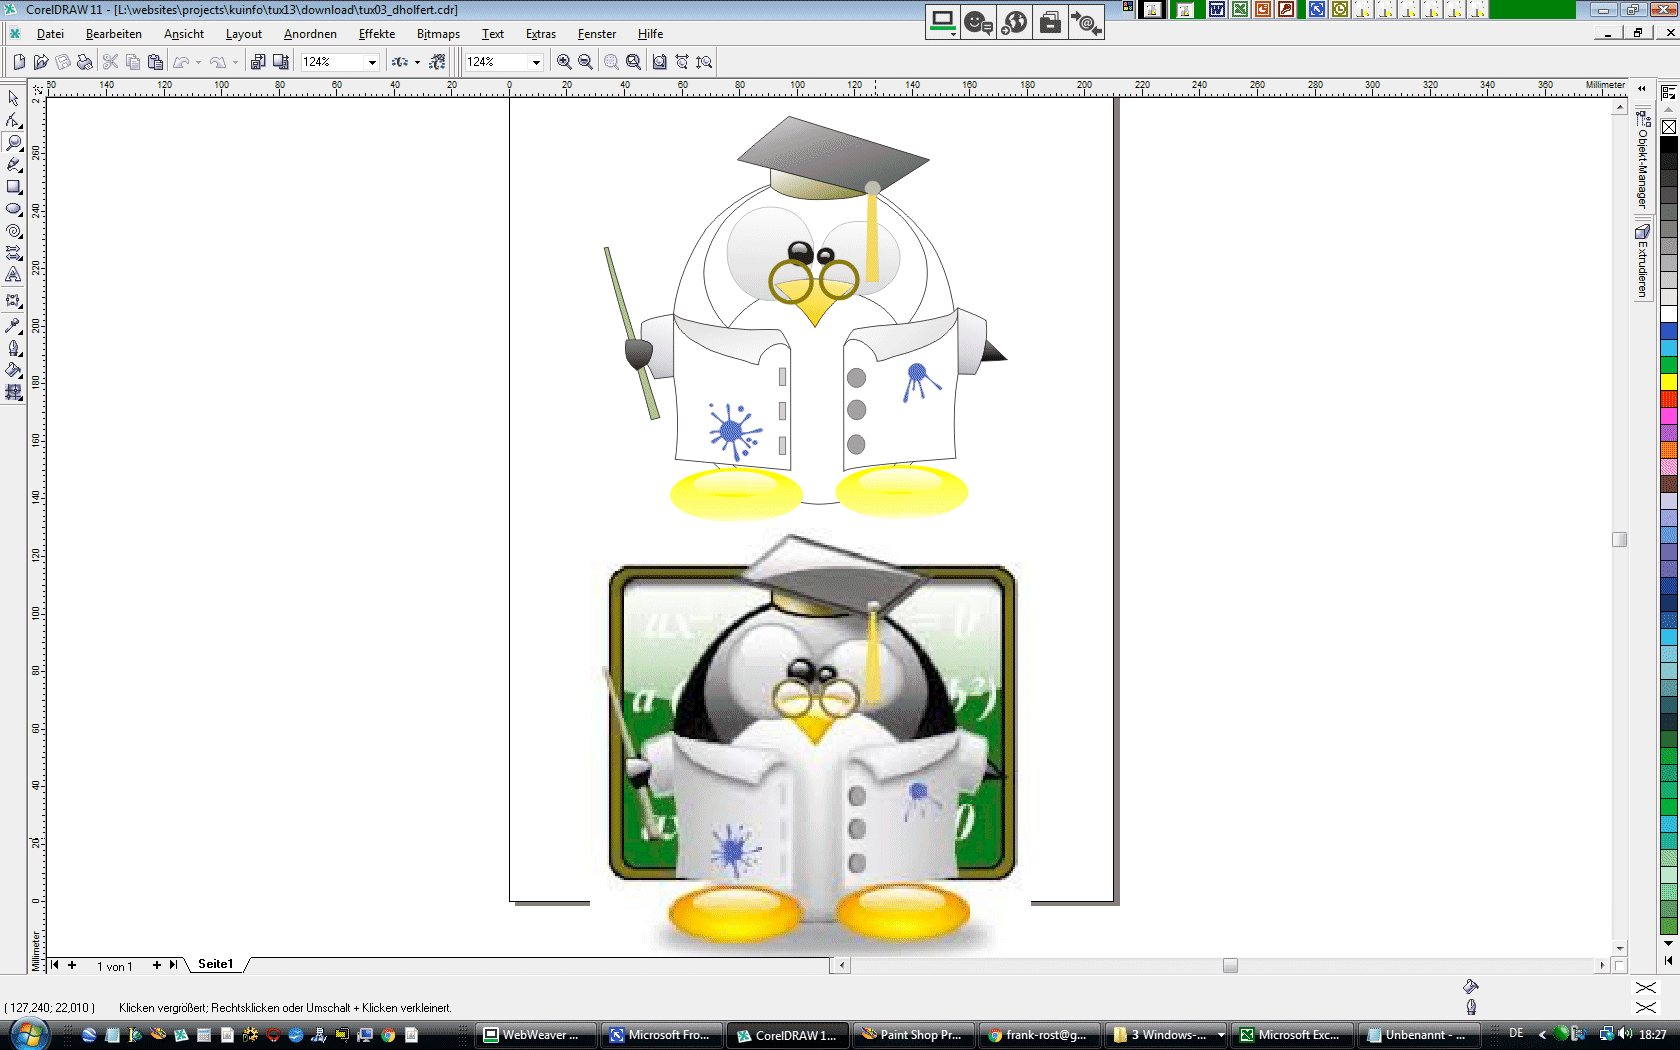Open the Datei menu
Image resolution: width=1680 pixels, height=1050 pixels.
point(50,34)
